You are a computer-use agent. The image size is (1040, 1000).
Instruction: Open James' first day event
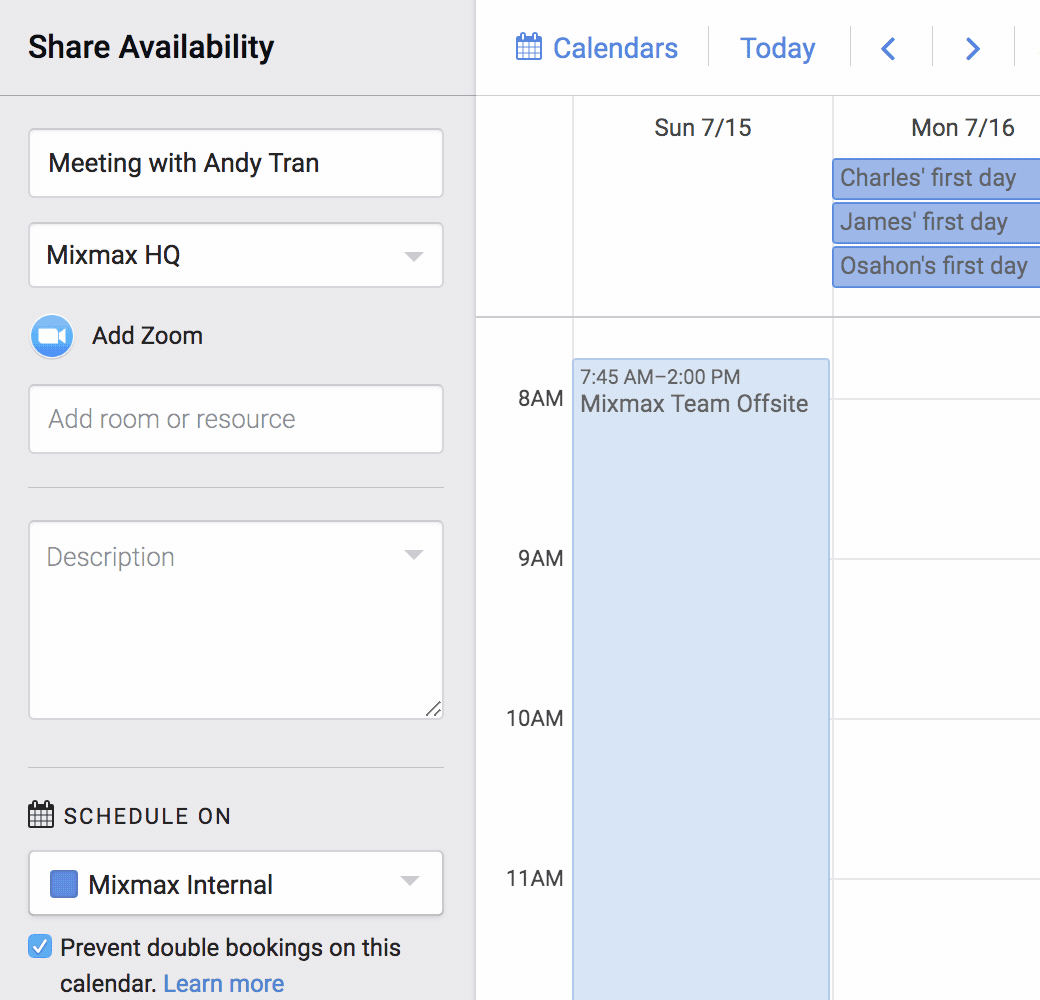pyautogui.click(x=936, y=222)
